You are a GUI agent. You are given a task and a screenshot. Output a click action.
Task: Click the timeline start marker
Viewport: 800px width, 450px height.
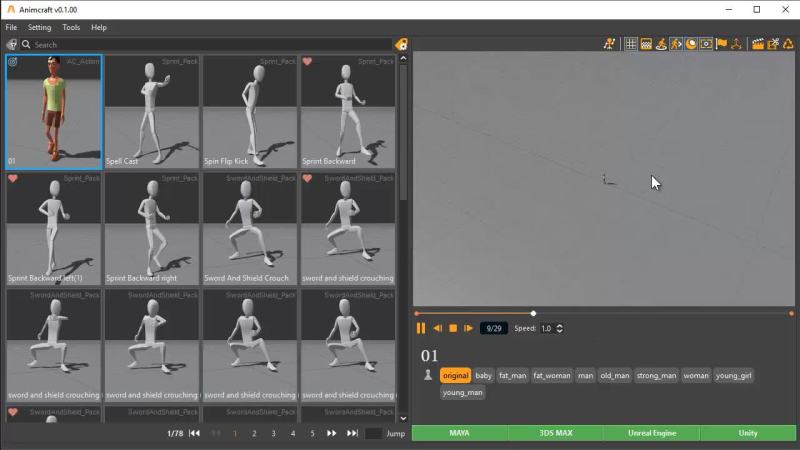(417, 313)
